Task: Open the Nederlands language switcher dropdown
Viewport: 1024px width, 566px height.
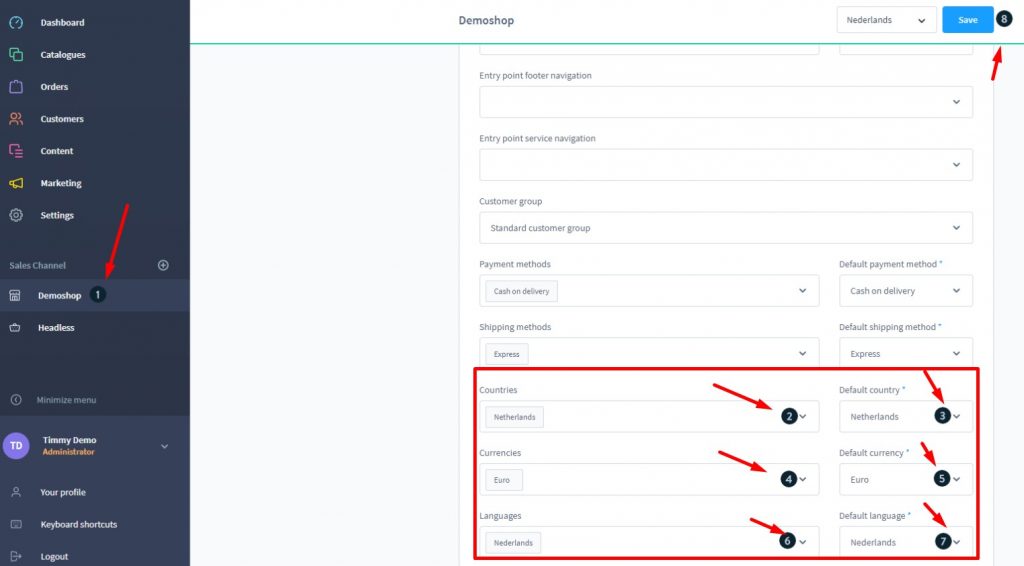Action: [886, 20]
